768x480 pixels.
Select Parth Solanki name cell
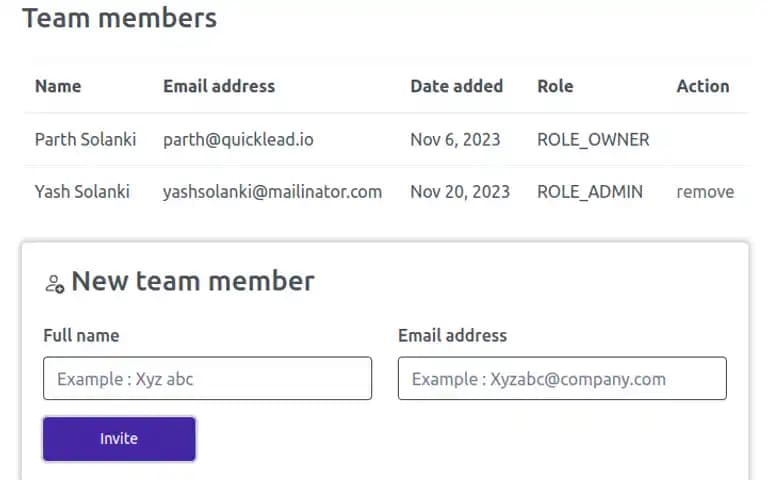[85, 140]
